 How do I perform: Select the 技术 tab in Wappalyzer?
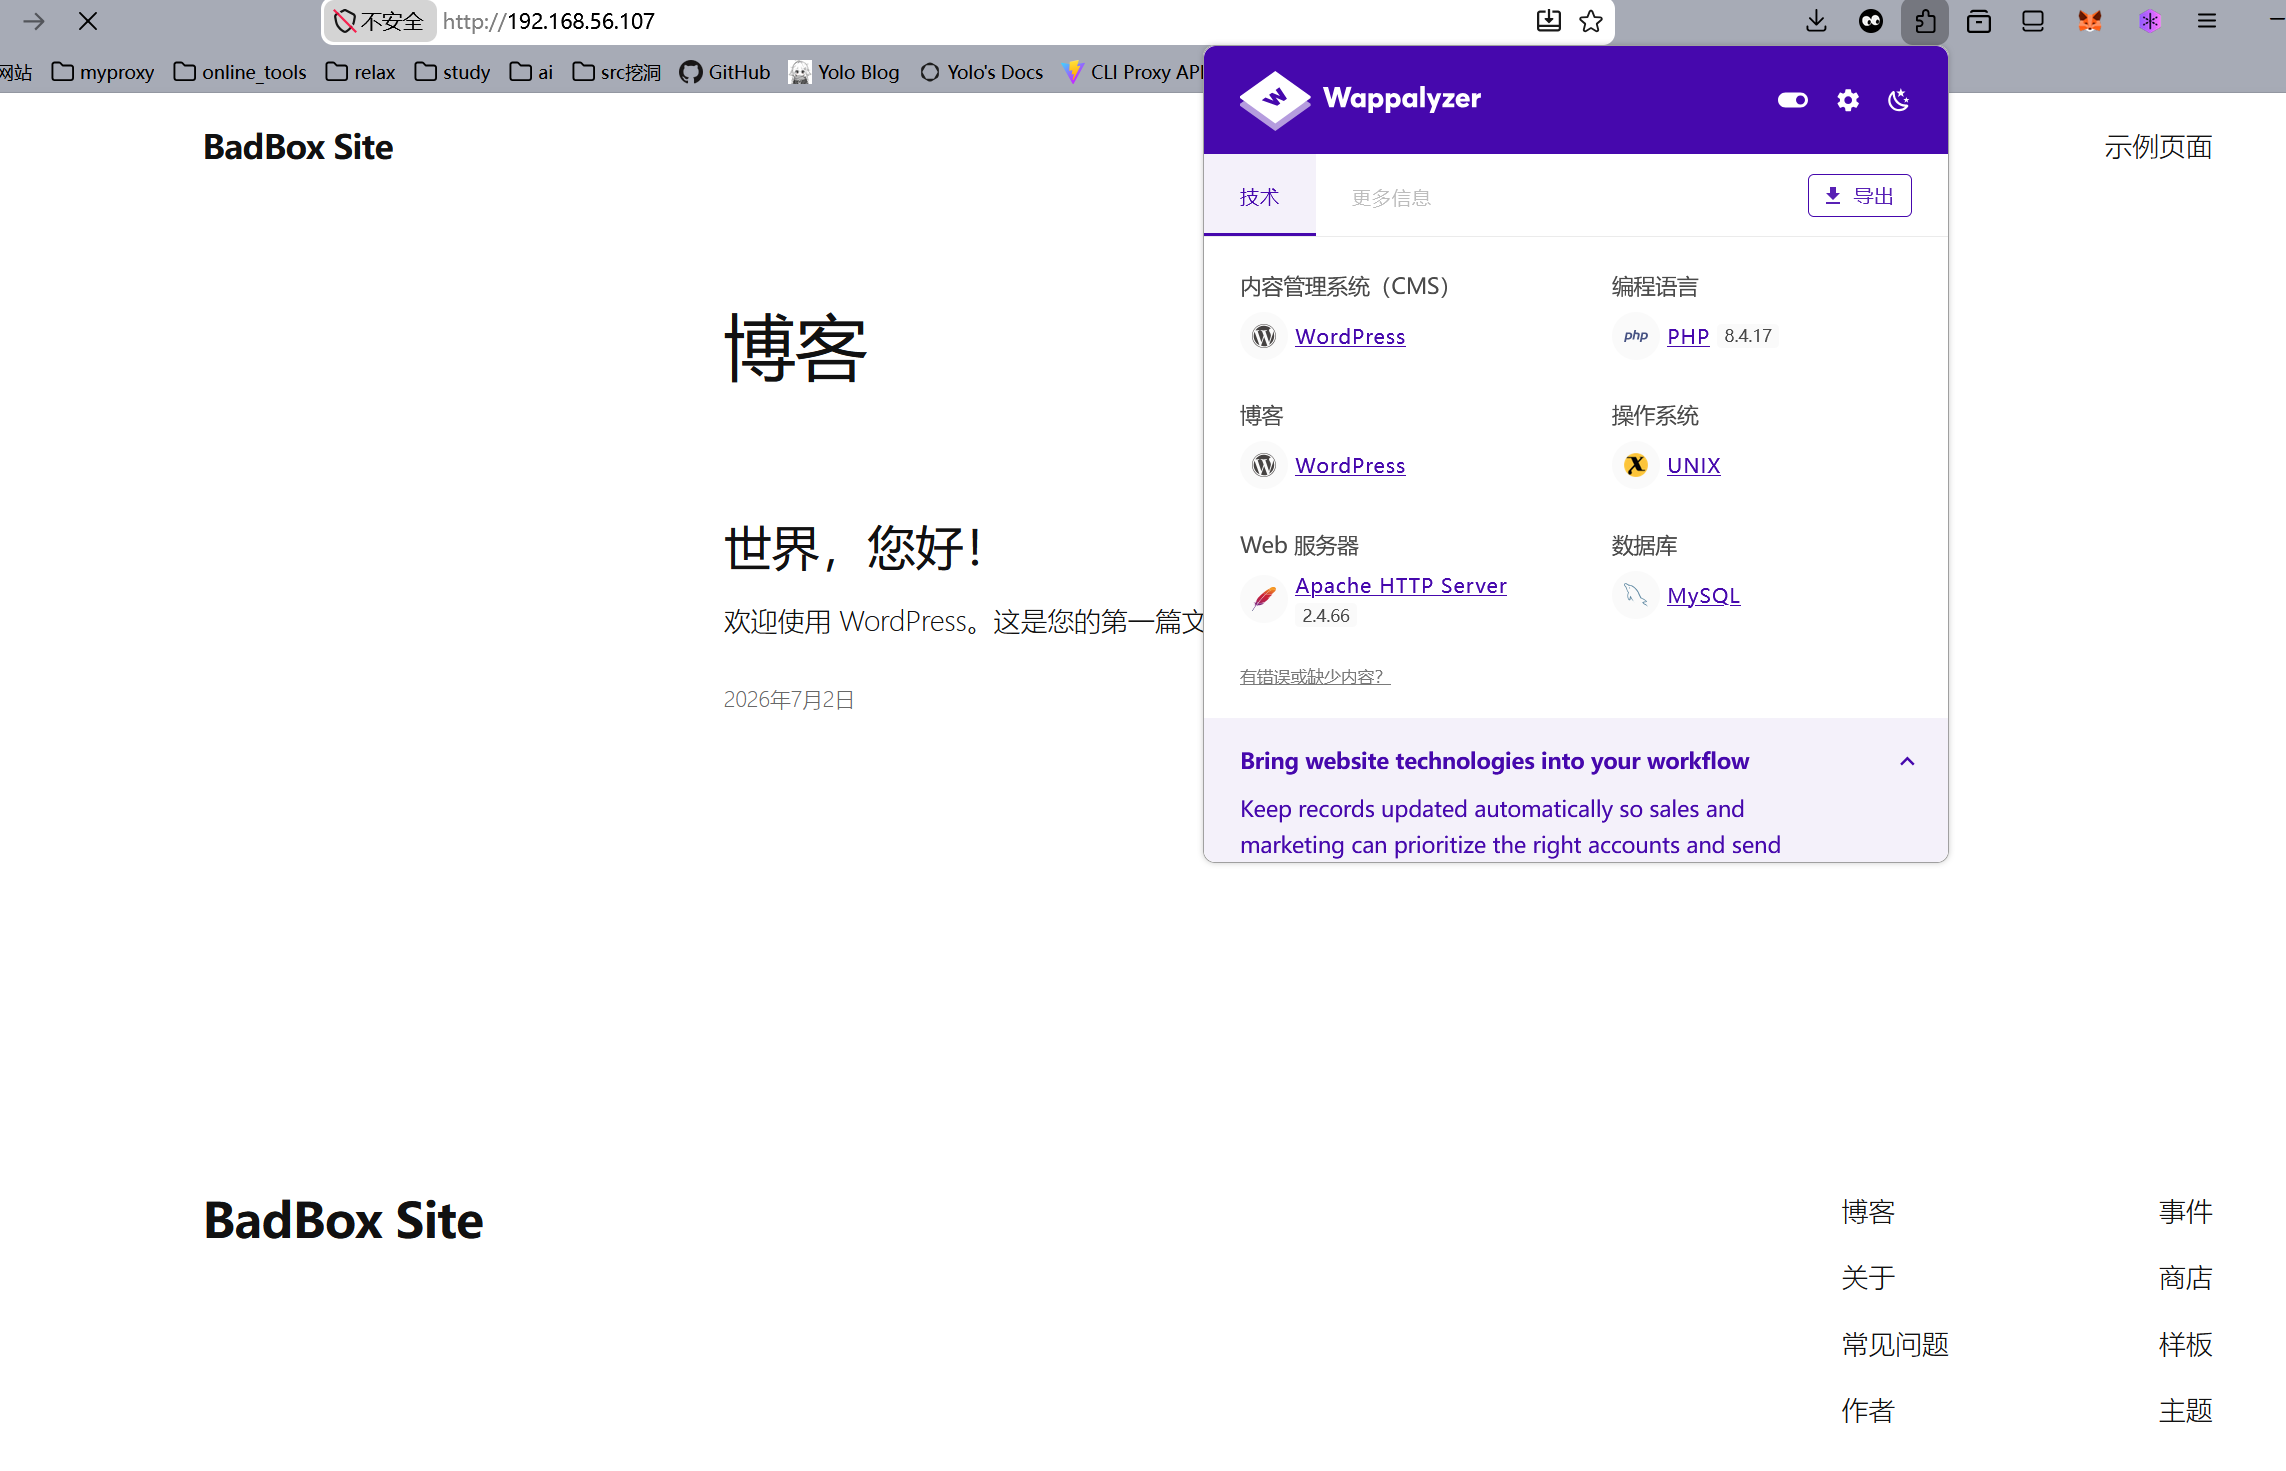click(1259, 197)
